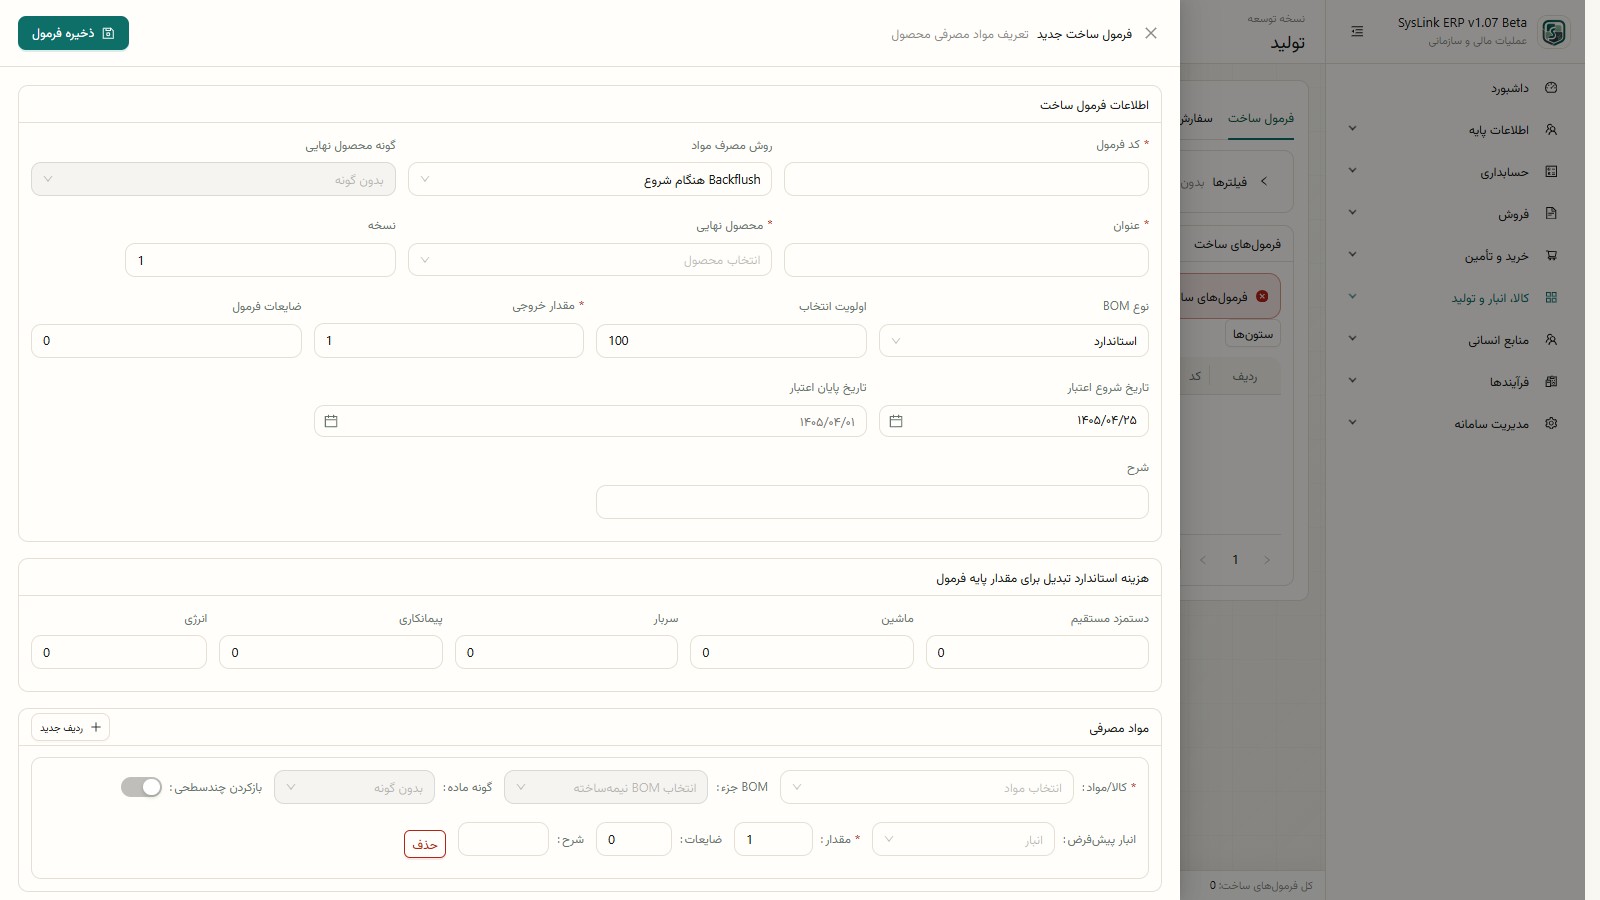
Task: Click the material row ضایعات field
Action: click(x=633, y=839)
